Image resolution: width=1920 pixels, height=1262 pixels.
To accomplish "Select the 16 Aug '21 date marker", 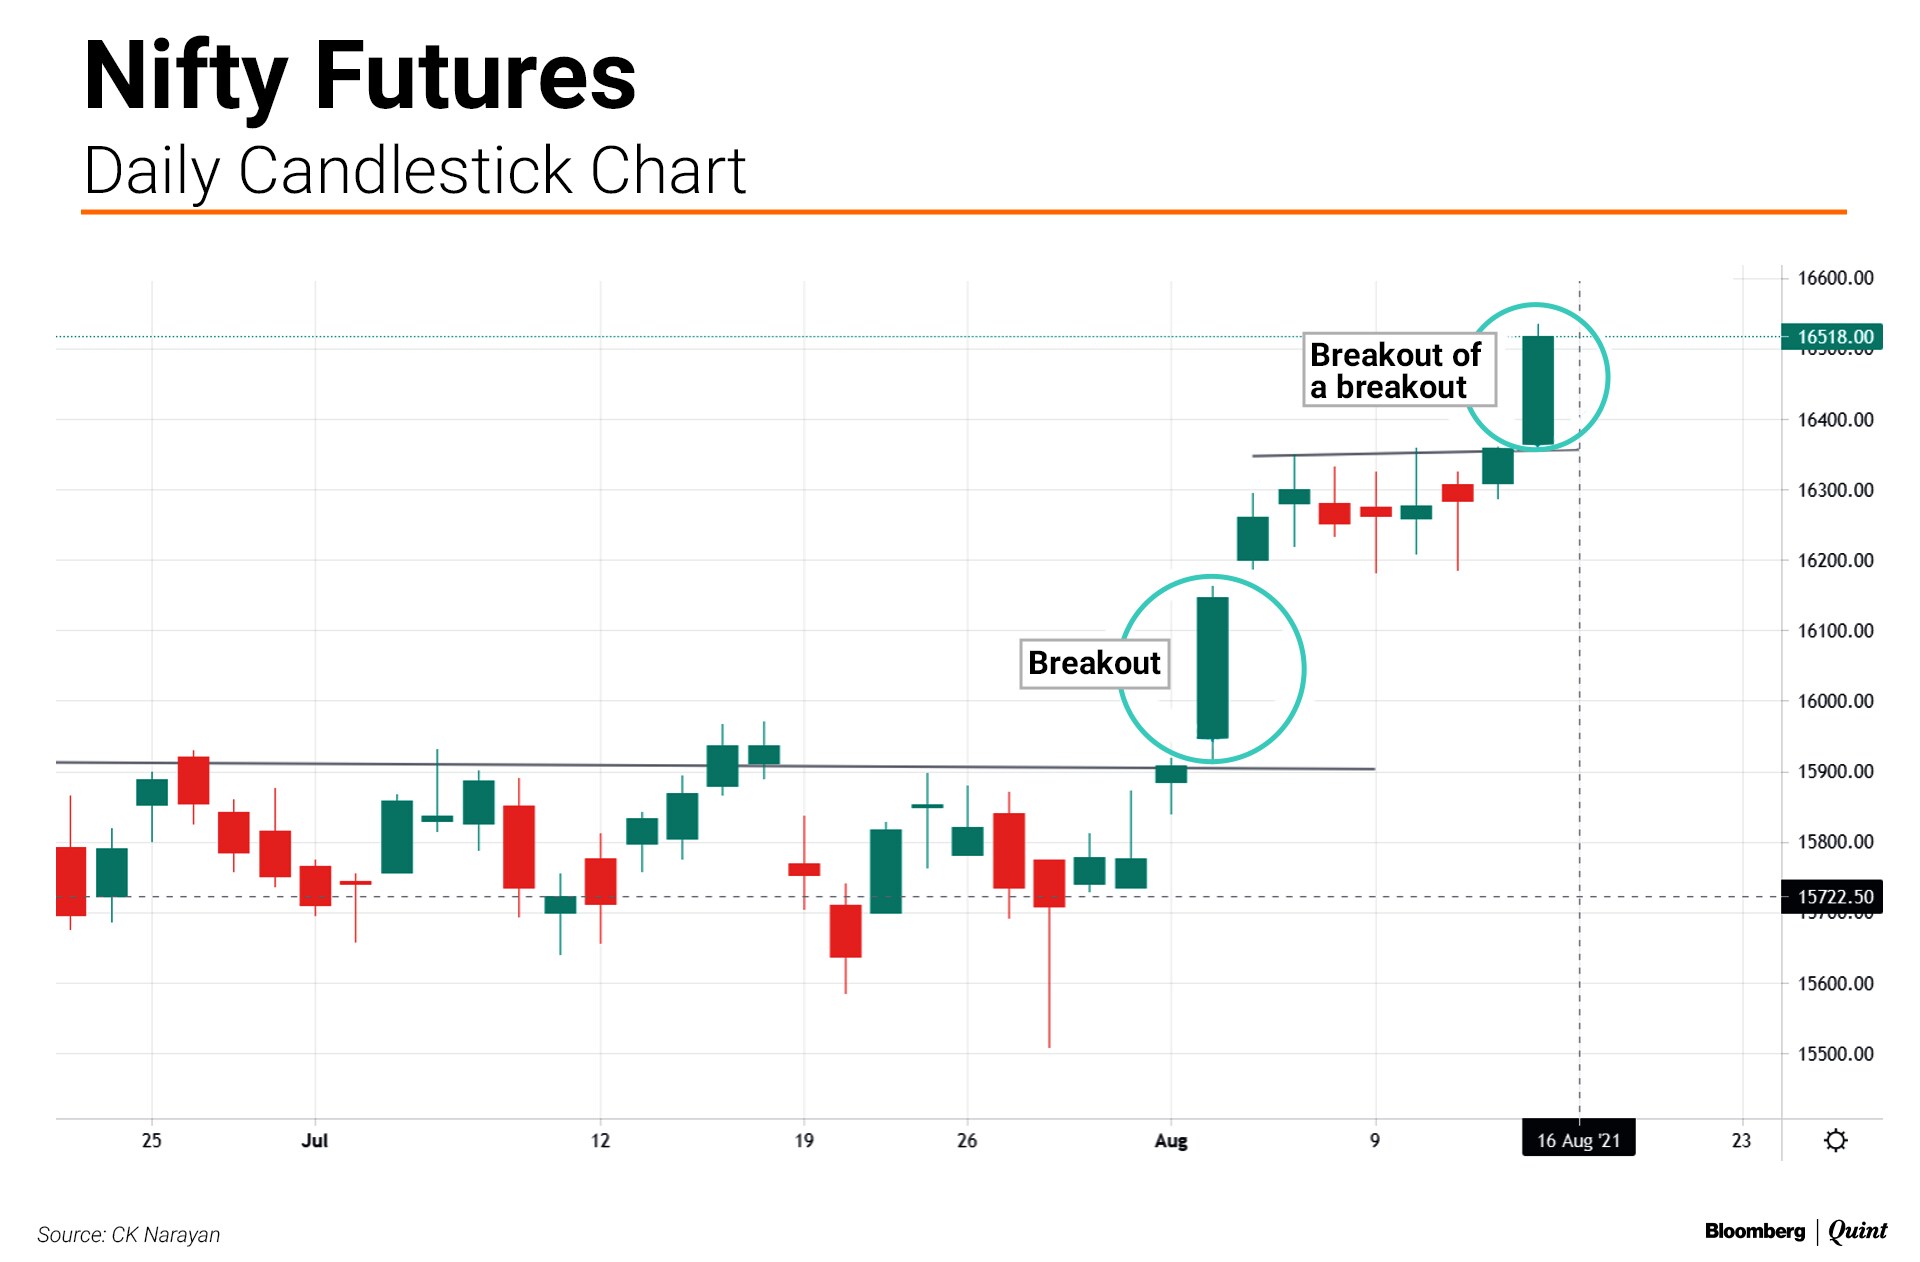I will [1578, 1140].
